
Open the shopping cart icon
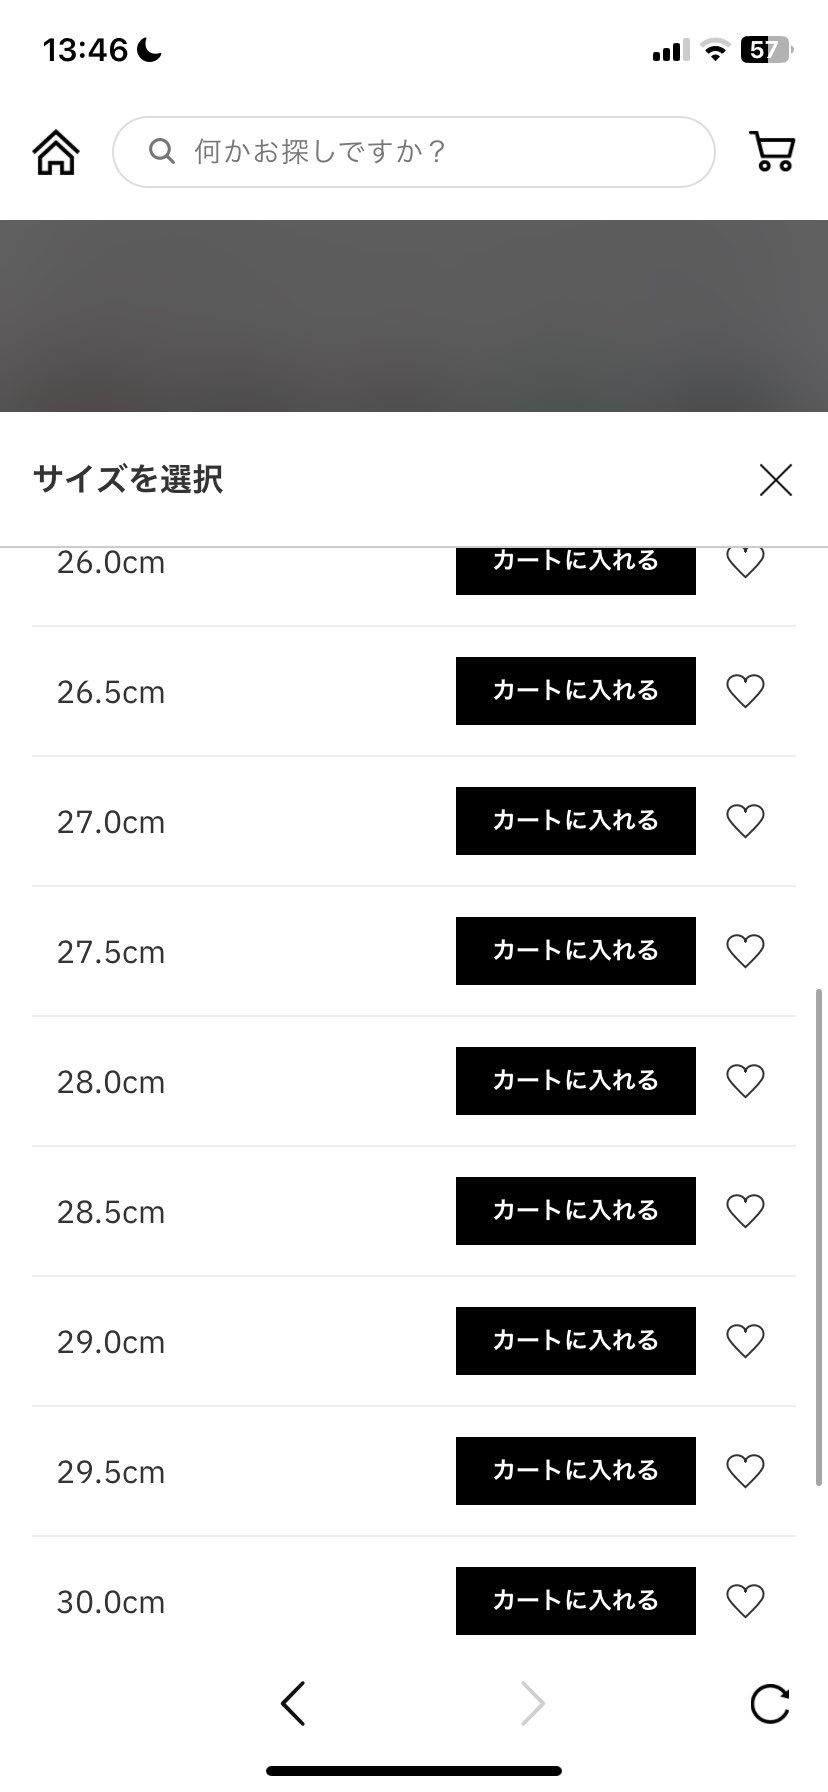tap(772, 152)
